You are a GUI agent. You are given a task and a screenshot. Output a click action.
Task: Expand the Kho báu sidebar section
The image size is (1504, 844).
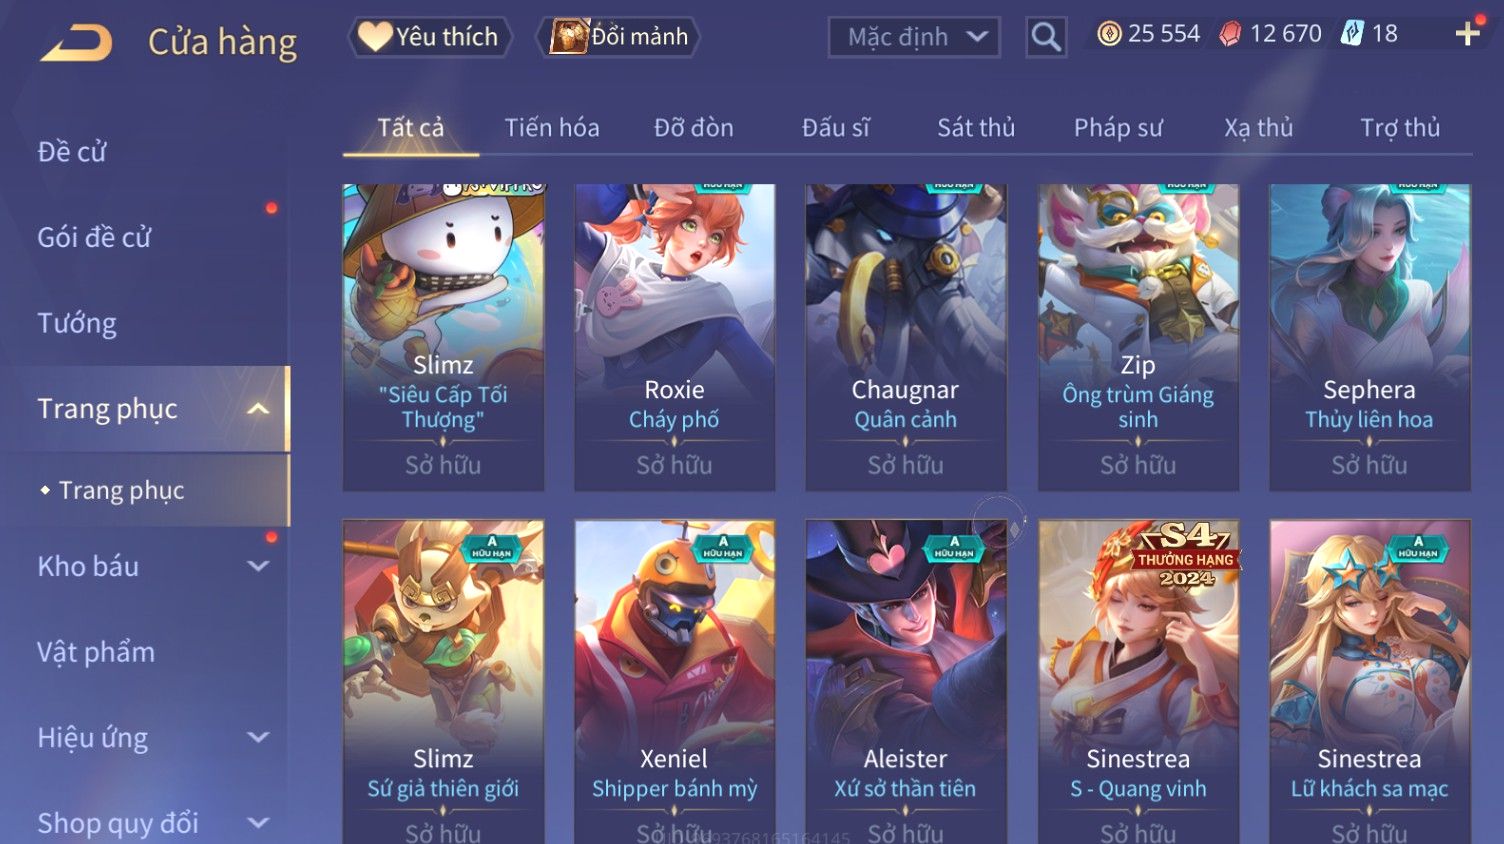[x=258, y=566]
